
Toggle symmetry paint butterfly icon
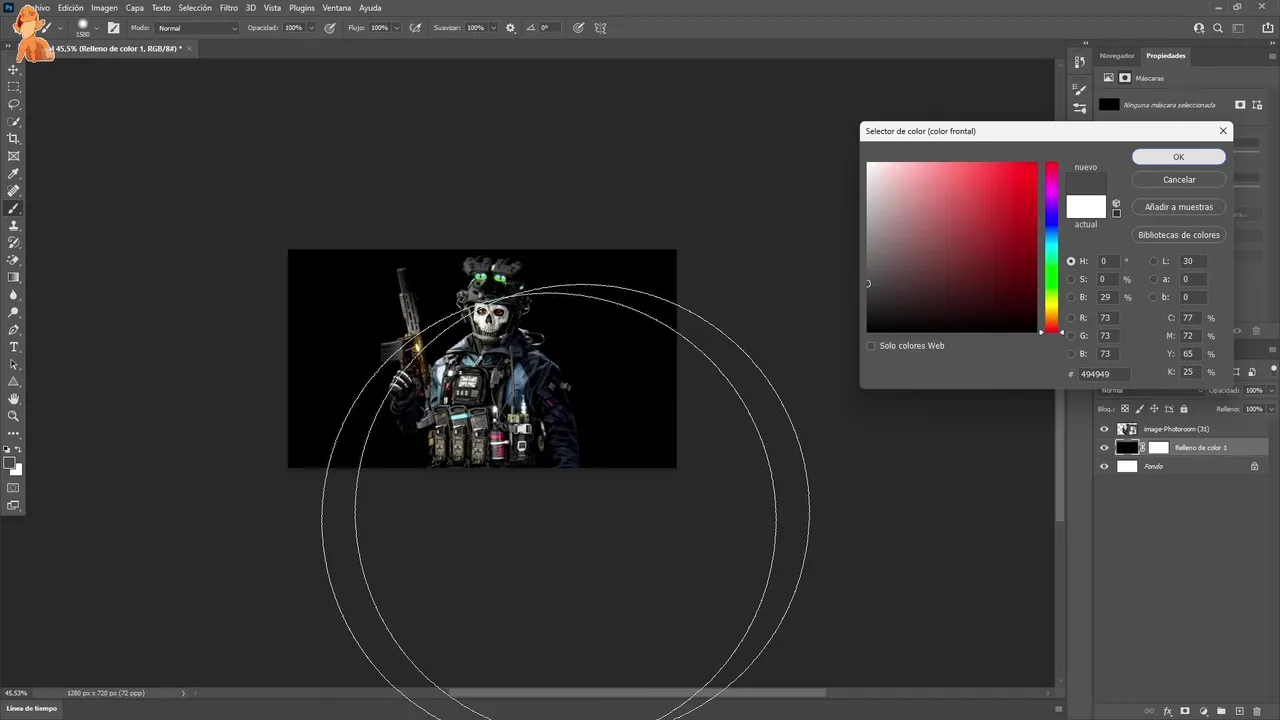(x=600, y=28)
